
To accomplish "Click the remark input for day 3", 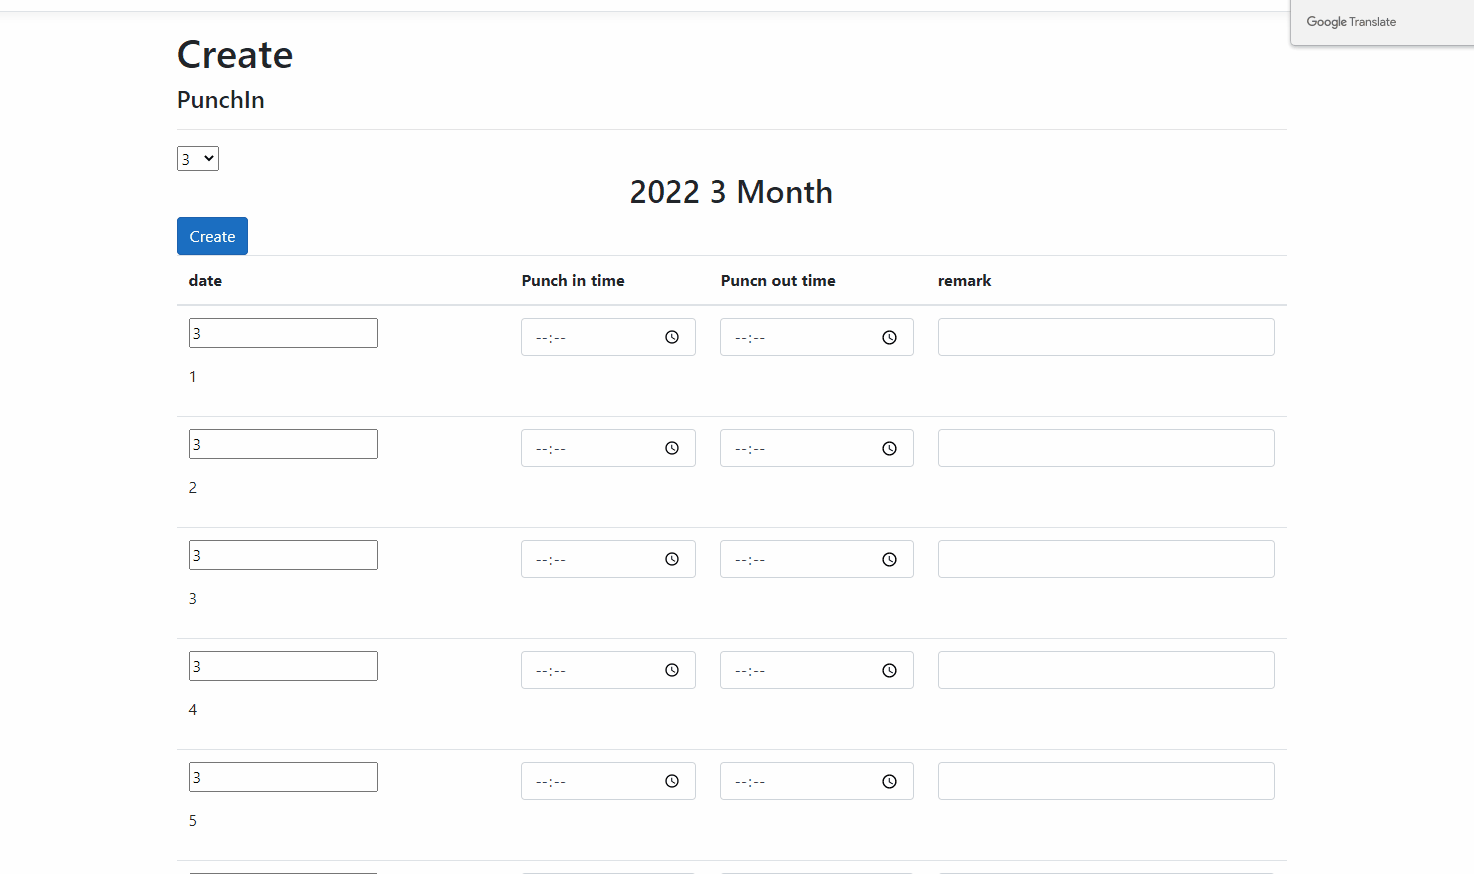I will [x=1105, y=559].
